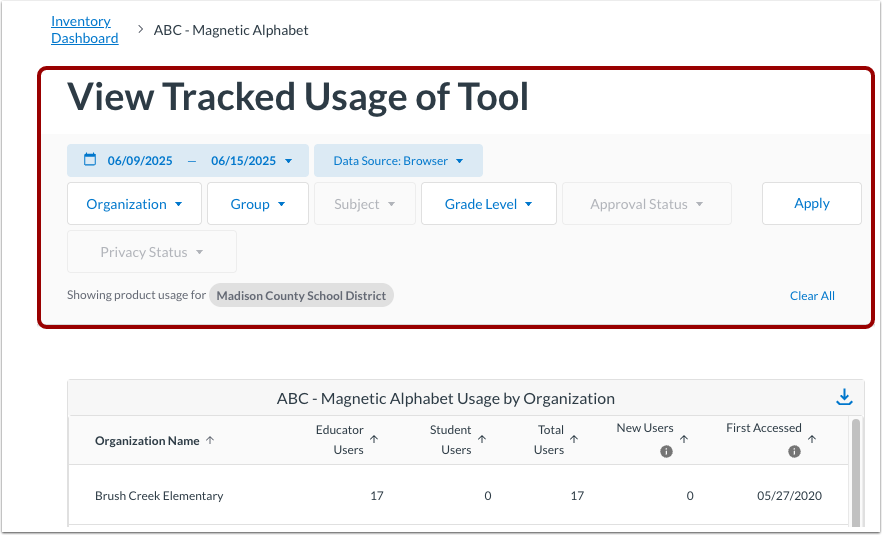The image size is (882, 535).
Task: Click the table title Usage by Organization
Action: pyautogui.click(x=446, y=398)
